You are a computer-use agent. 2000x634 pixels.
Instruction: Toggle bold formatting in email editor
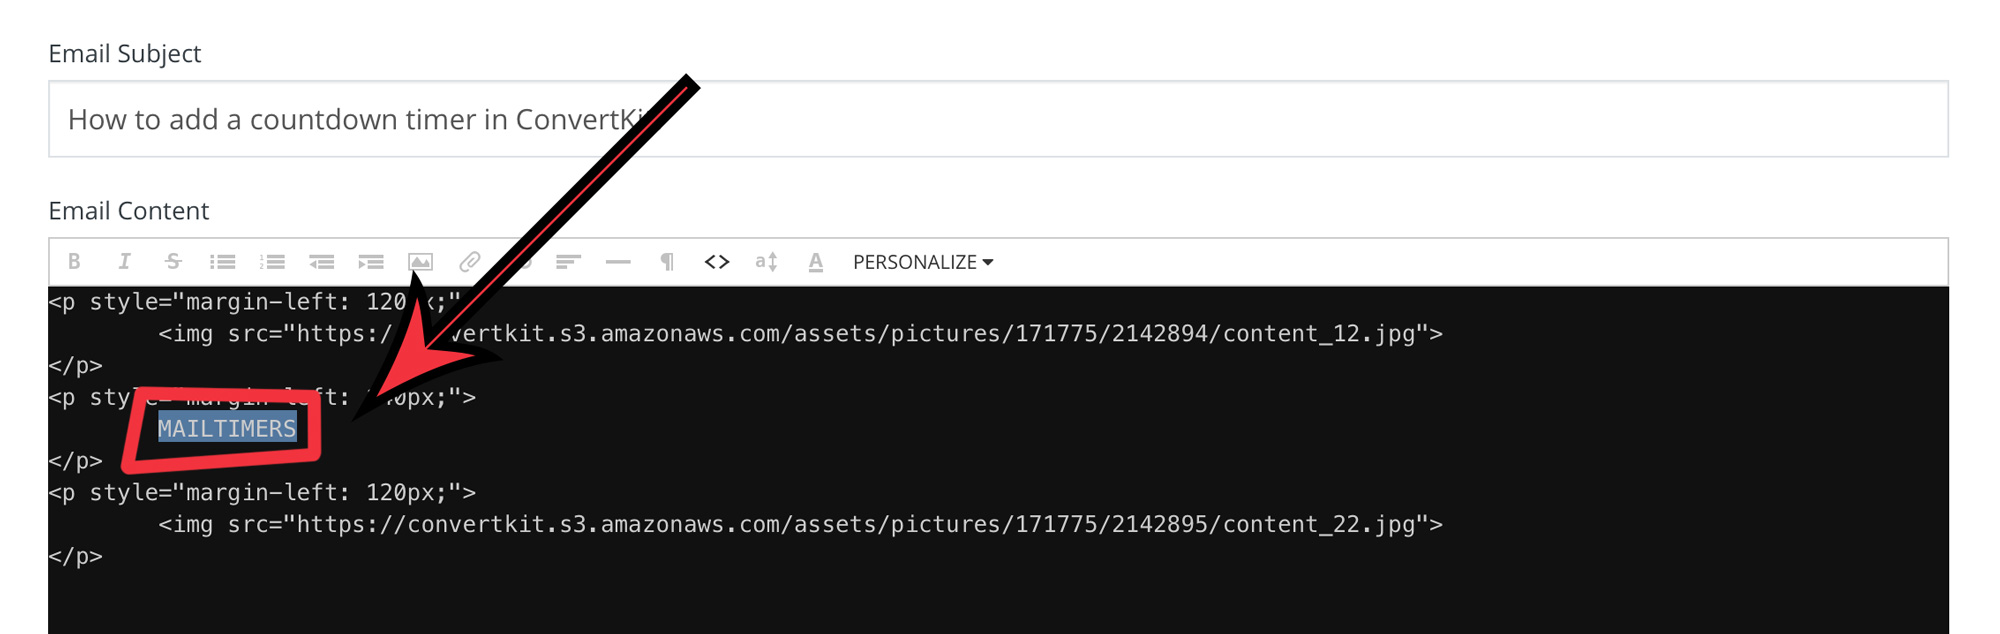[x=74, y=262]
